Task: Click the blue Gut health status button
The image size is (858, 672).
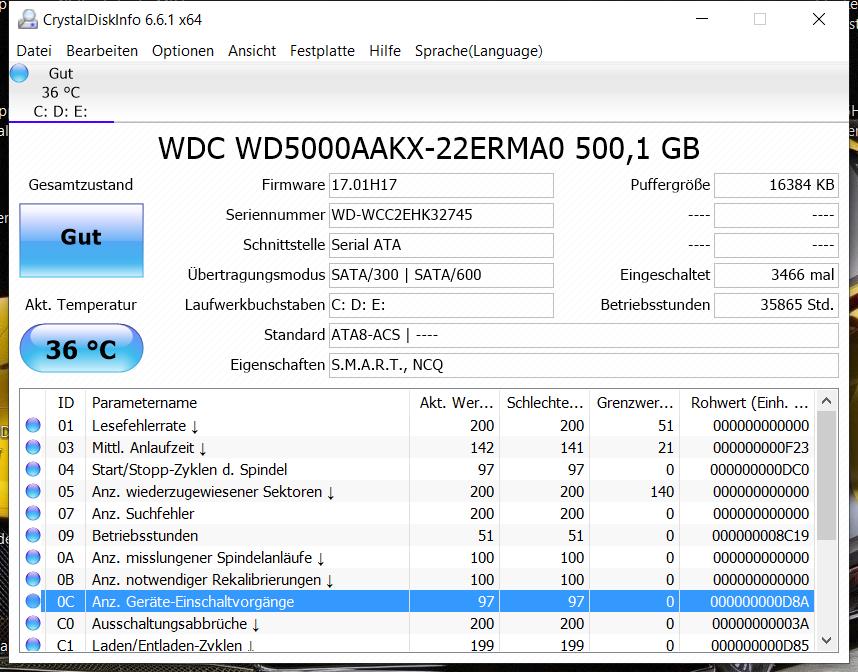Action: [82, 240]
